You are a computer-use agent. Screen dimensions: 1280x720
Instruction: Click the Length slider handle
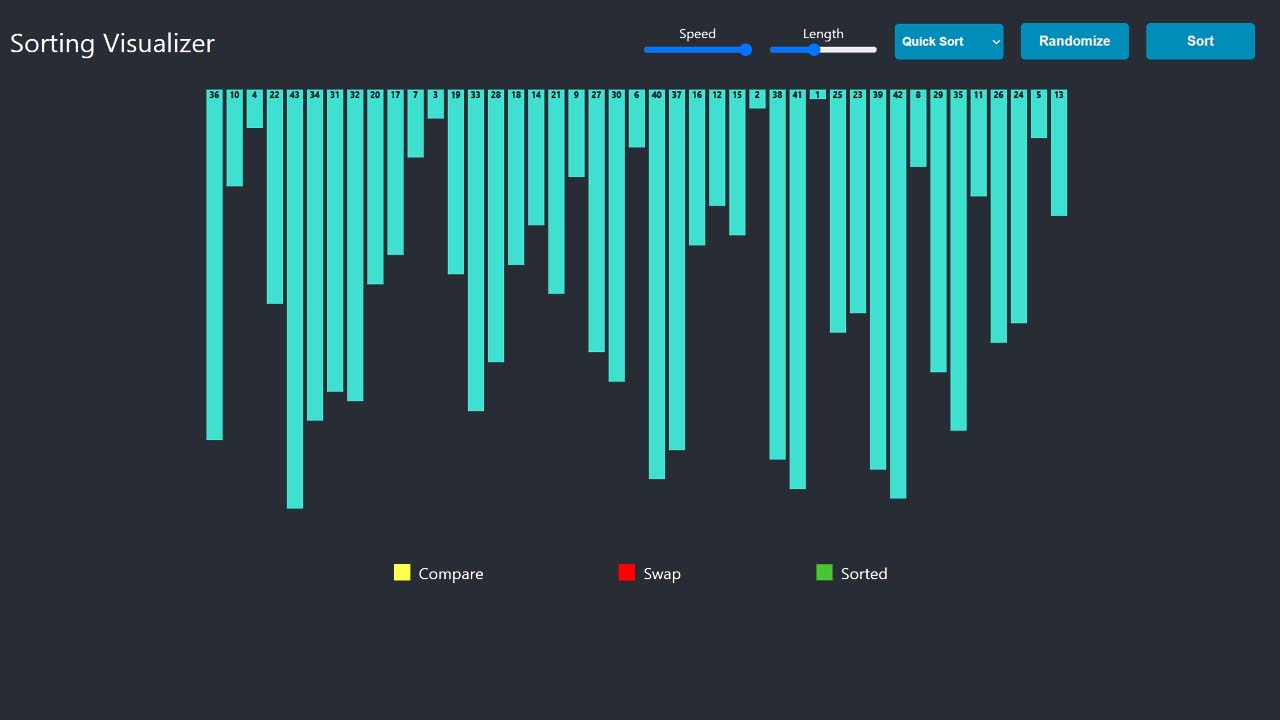click(813, 48)
